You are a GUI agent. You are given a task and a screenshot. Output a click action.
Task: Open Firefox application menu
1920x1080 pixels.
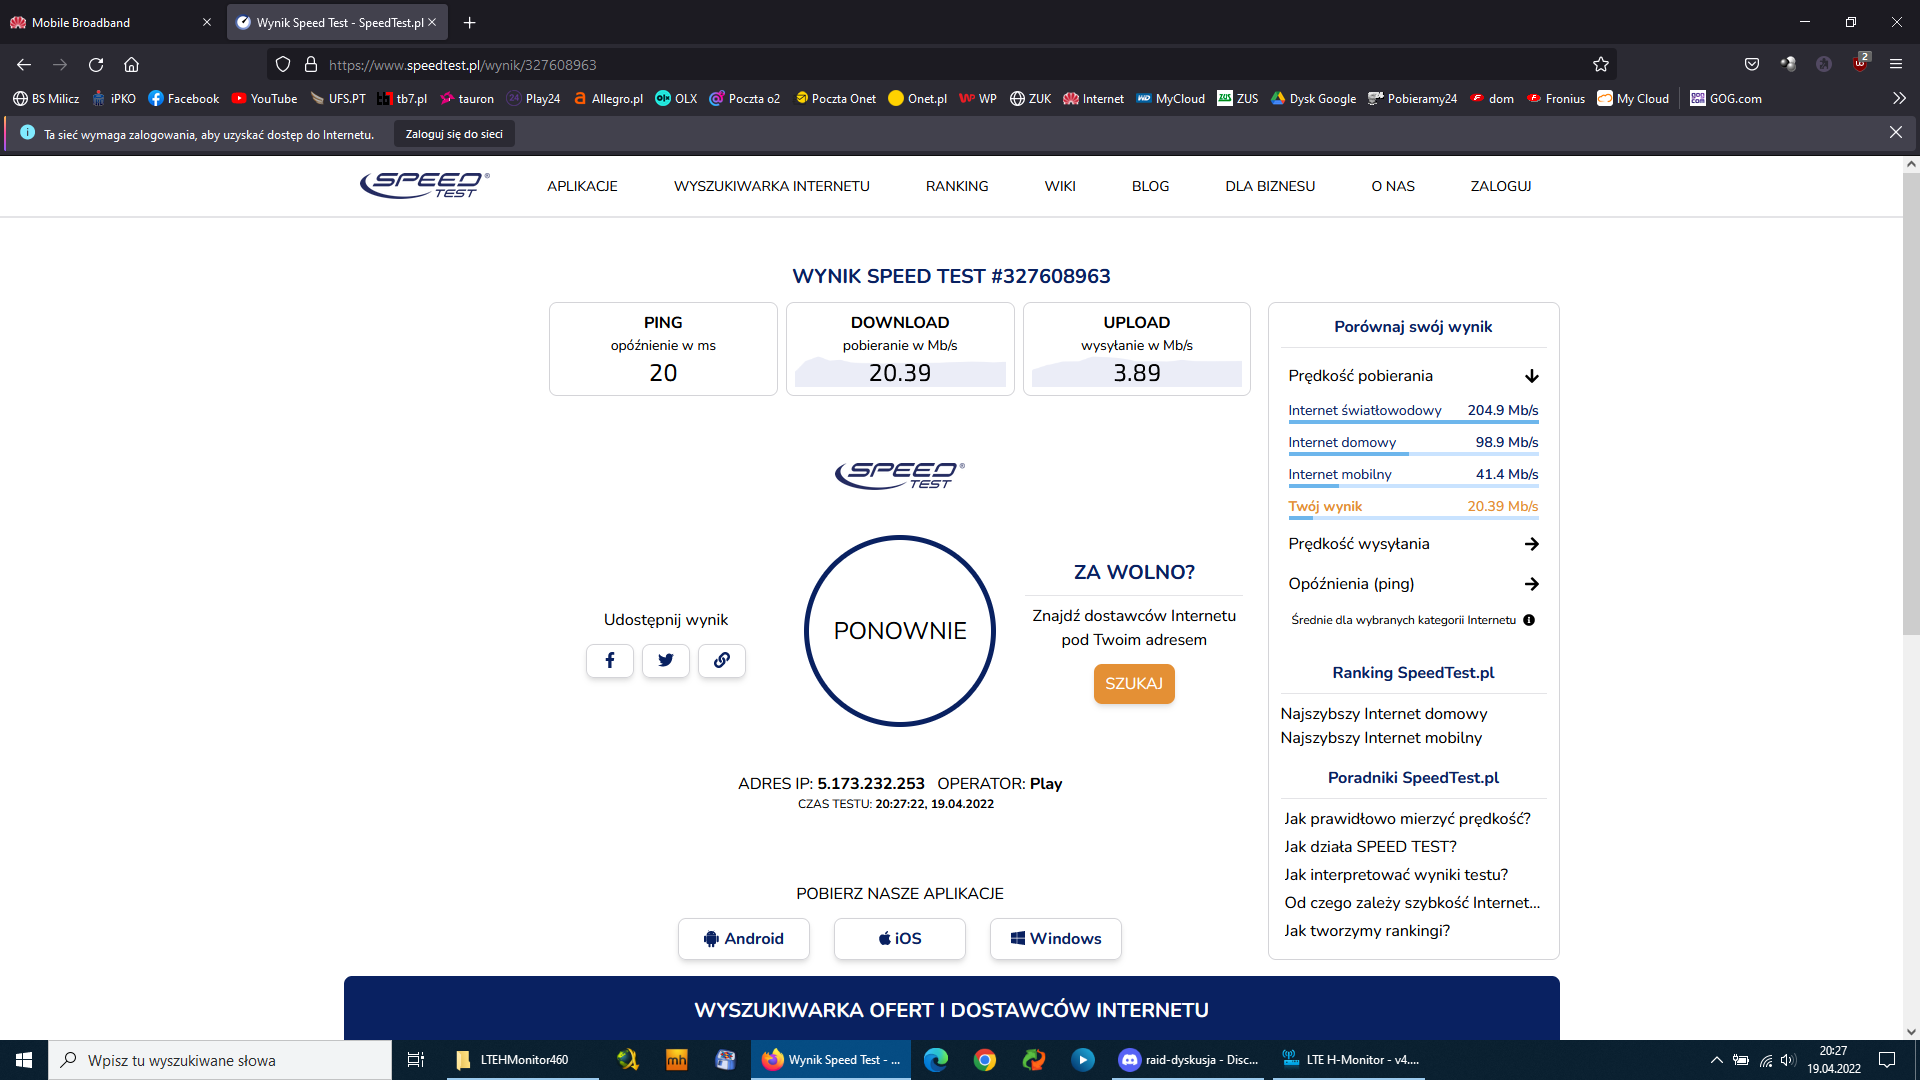pos(1896,64)
